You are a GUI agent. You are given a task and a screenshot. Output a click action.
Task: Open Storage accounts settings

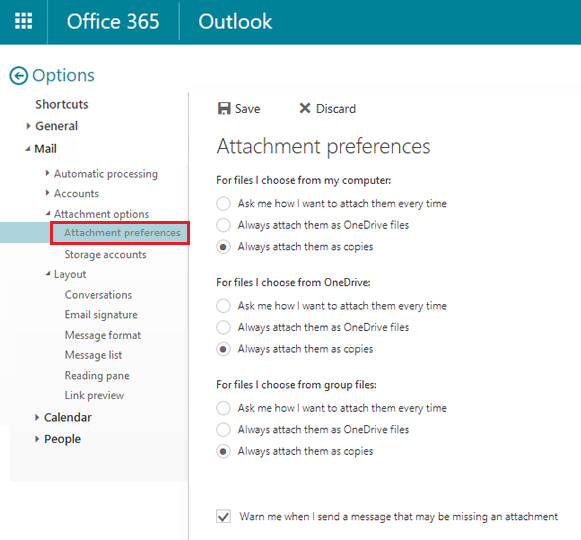(105, 255)
